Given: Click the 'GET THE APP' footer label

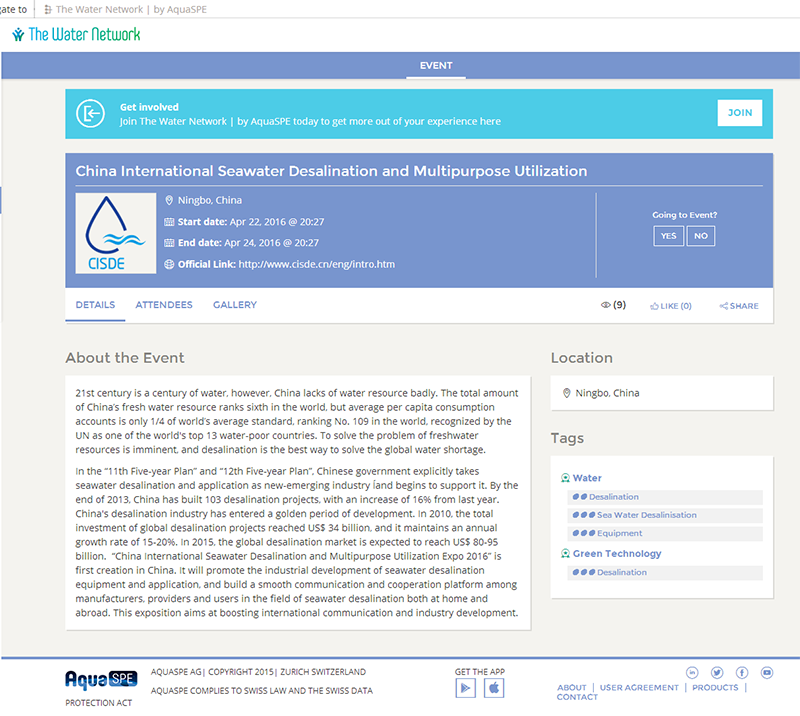Looking at the screenshot, I should (x=480, y=672).
